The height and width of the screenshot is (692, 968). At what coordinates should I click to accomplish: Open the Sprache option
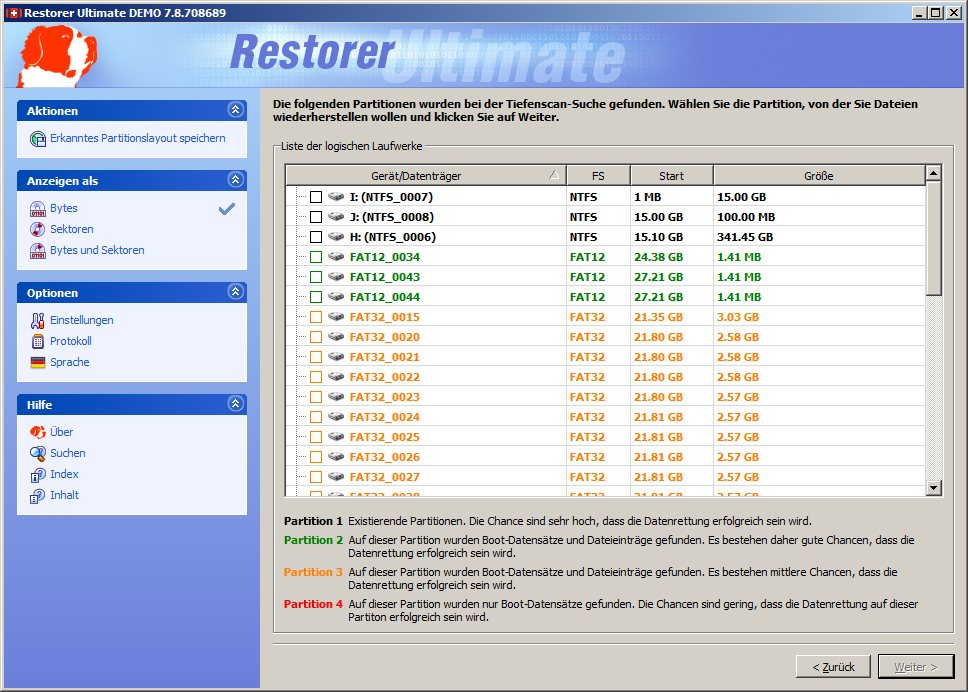(x=70, y=362)
